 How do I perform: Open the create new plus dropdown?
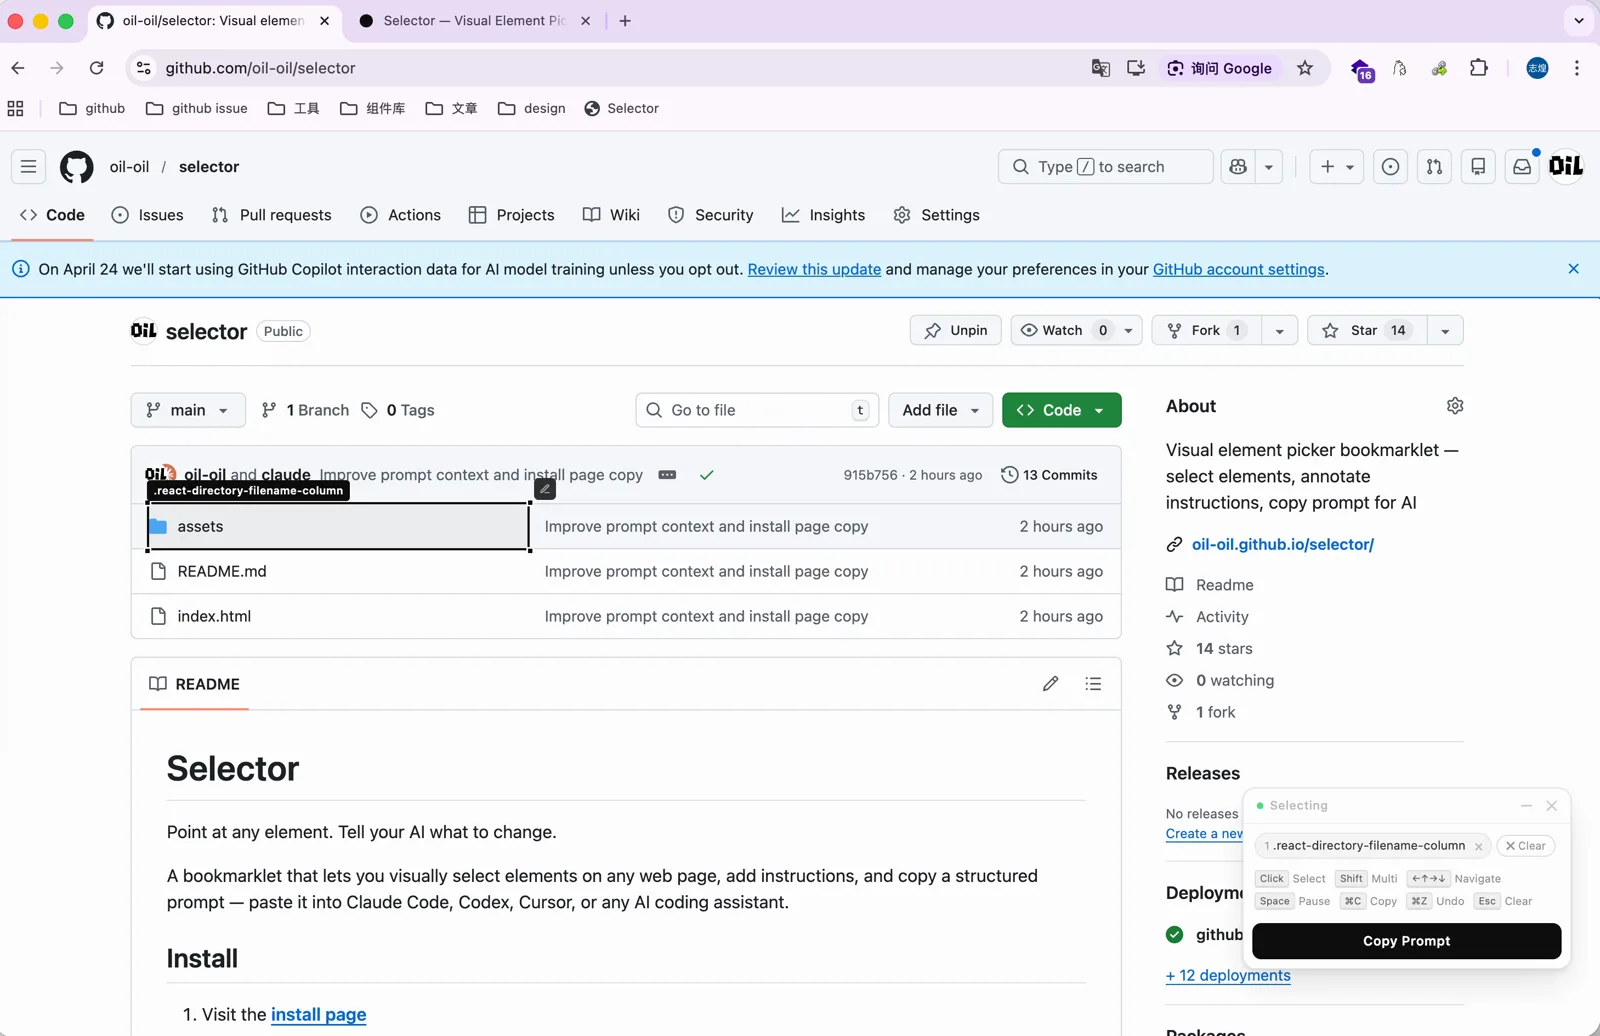click(x=1337, y=167)
